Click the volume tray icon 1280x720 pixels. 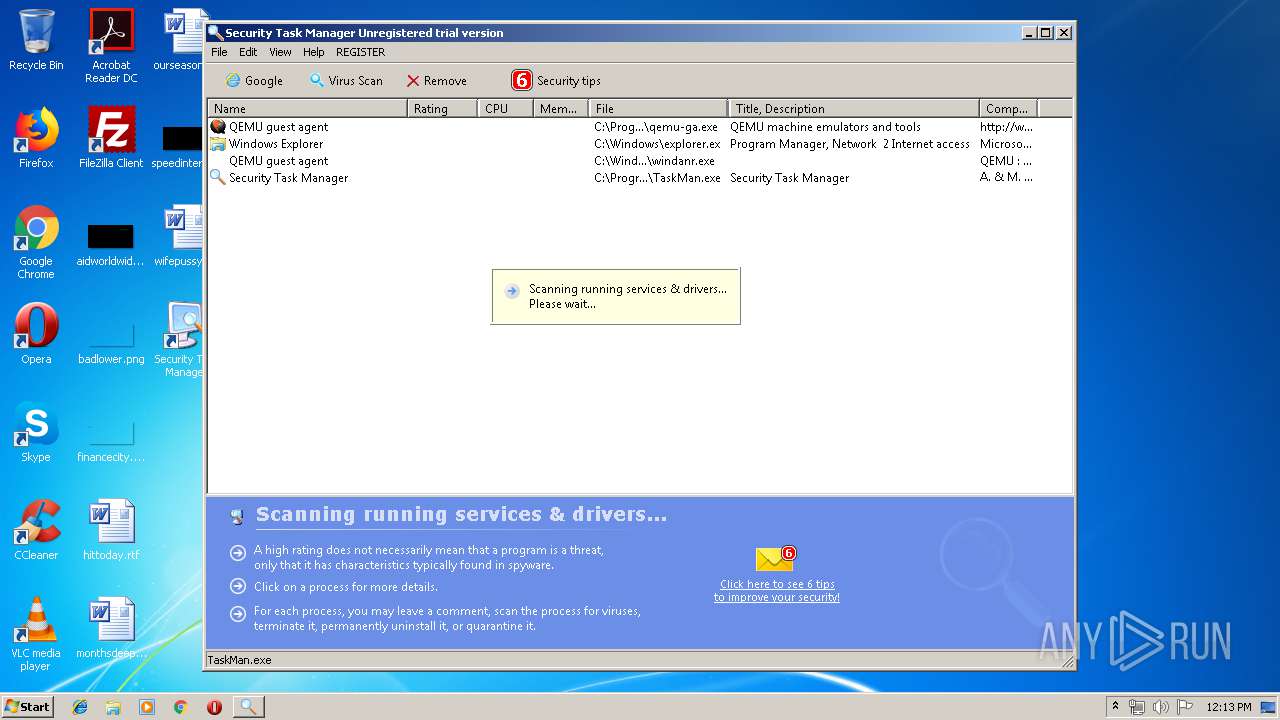[x=1160, y=707]
